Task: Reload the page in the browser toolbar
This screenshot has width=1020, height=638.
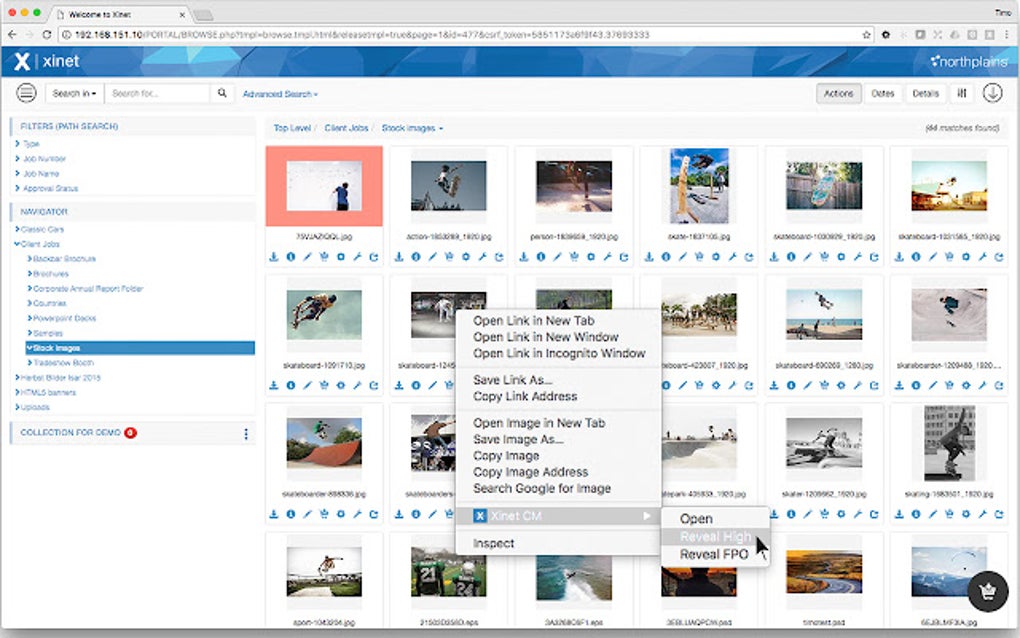Action: (46, 34)
